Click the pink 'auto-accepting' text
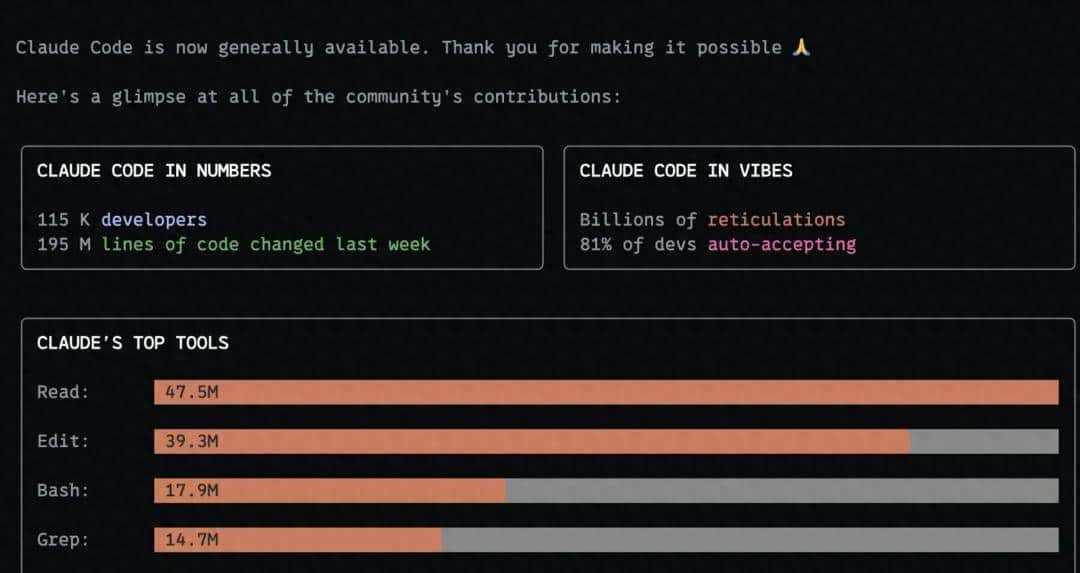Image resolution: width=1080 pixels, height=573 pixels. pos(782,244)
